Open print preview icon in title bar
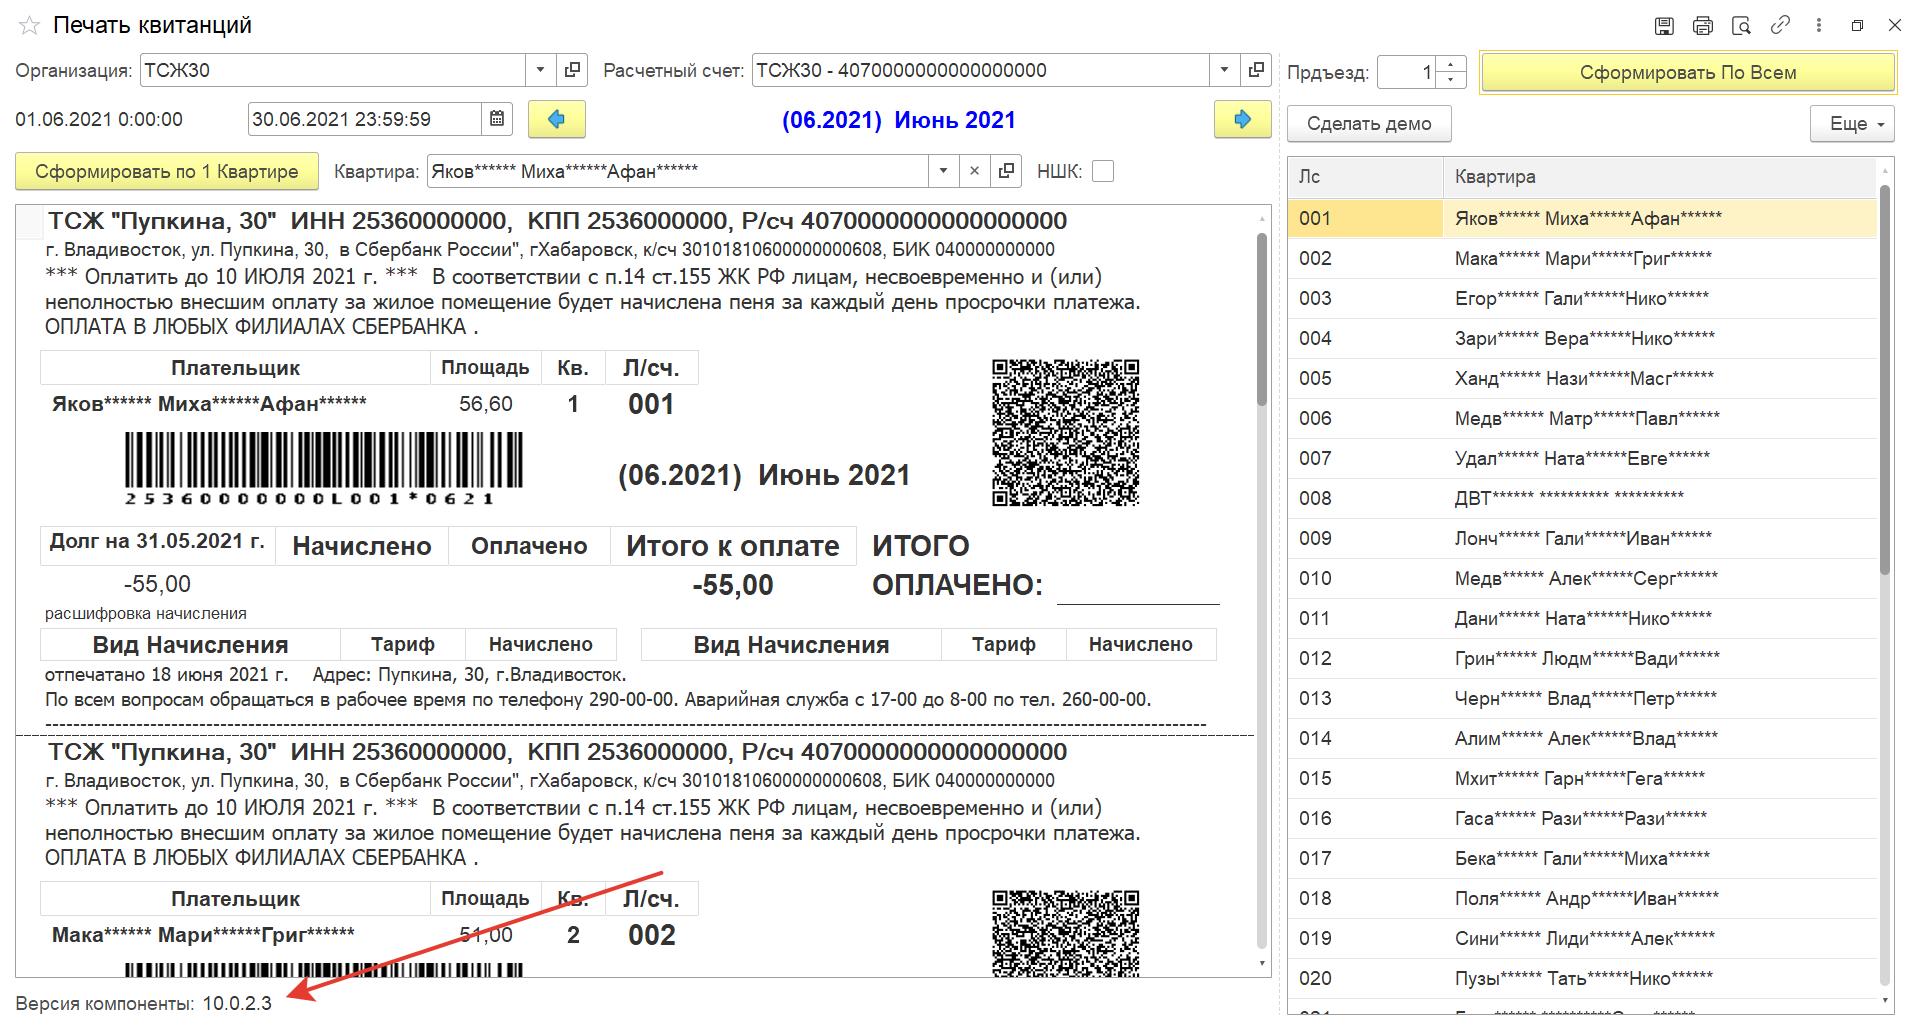1920x1030 pixels. (1741, 26)
